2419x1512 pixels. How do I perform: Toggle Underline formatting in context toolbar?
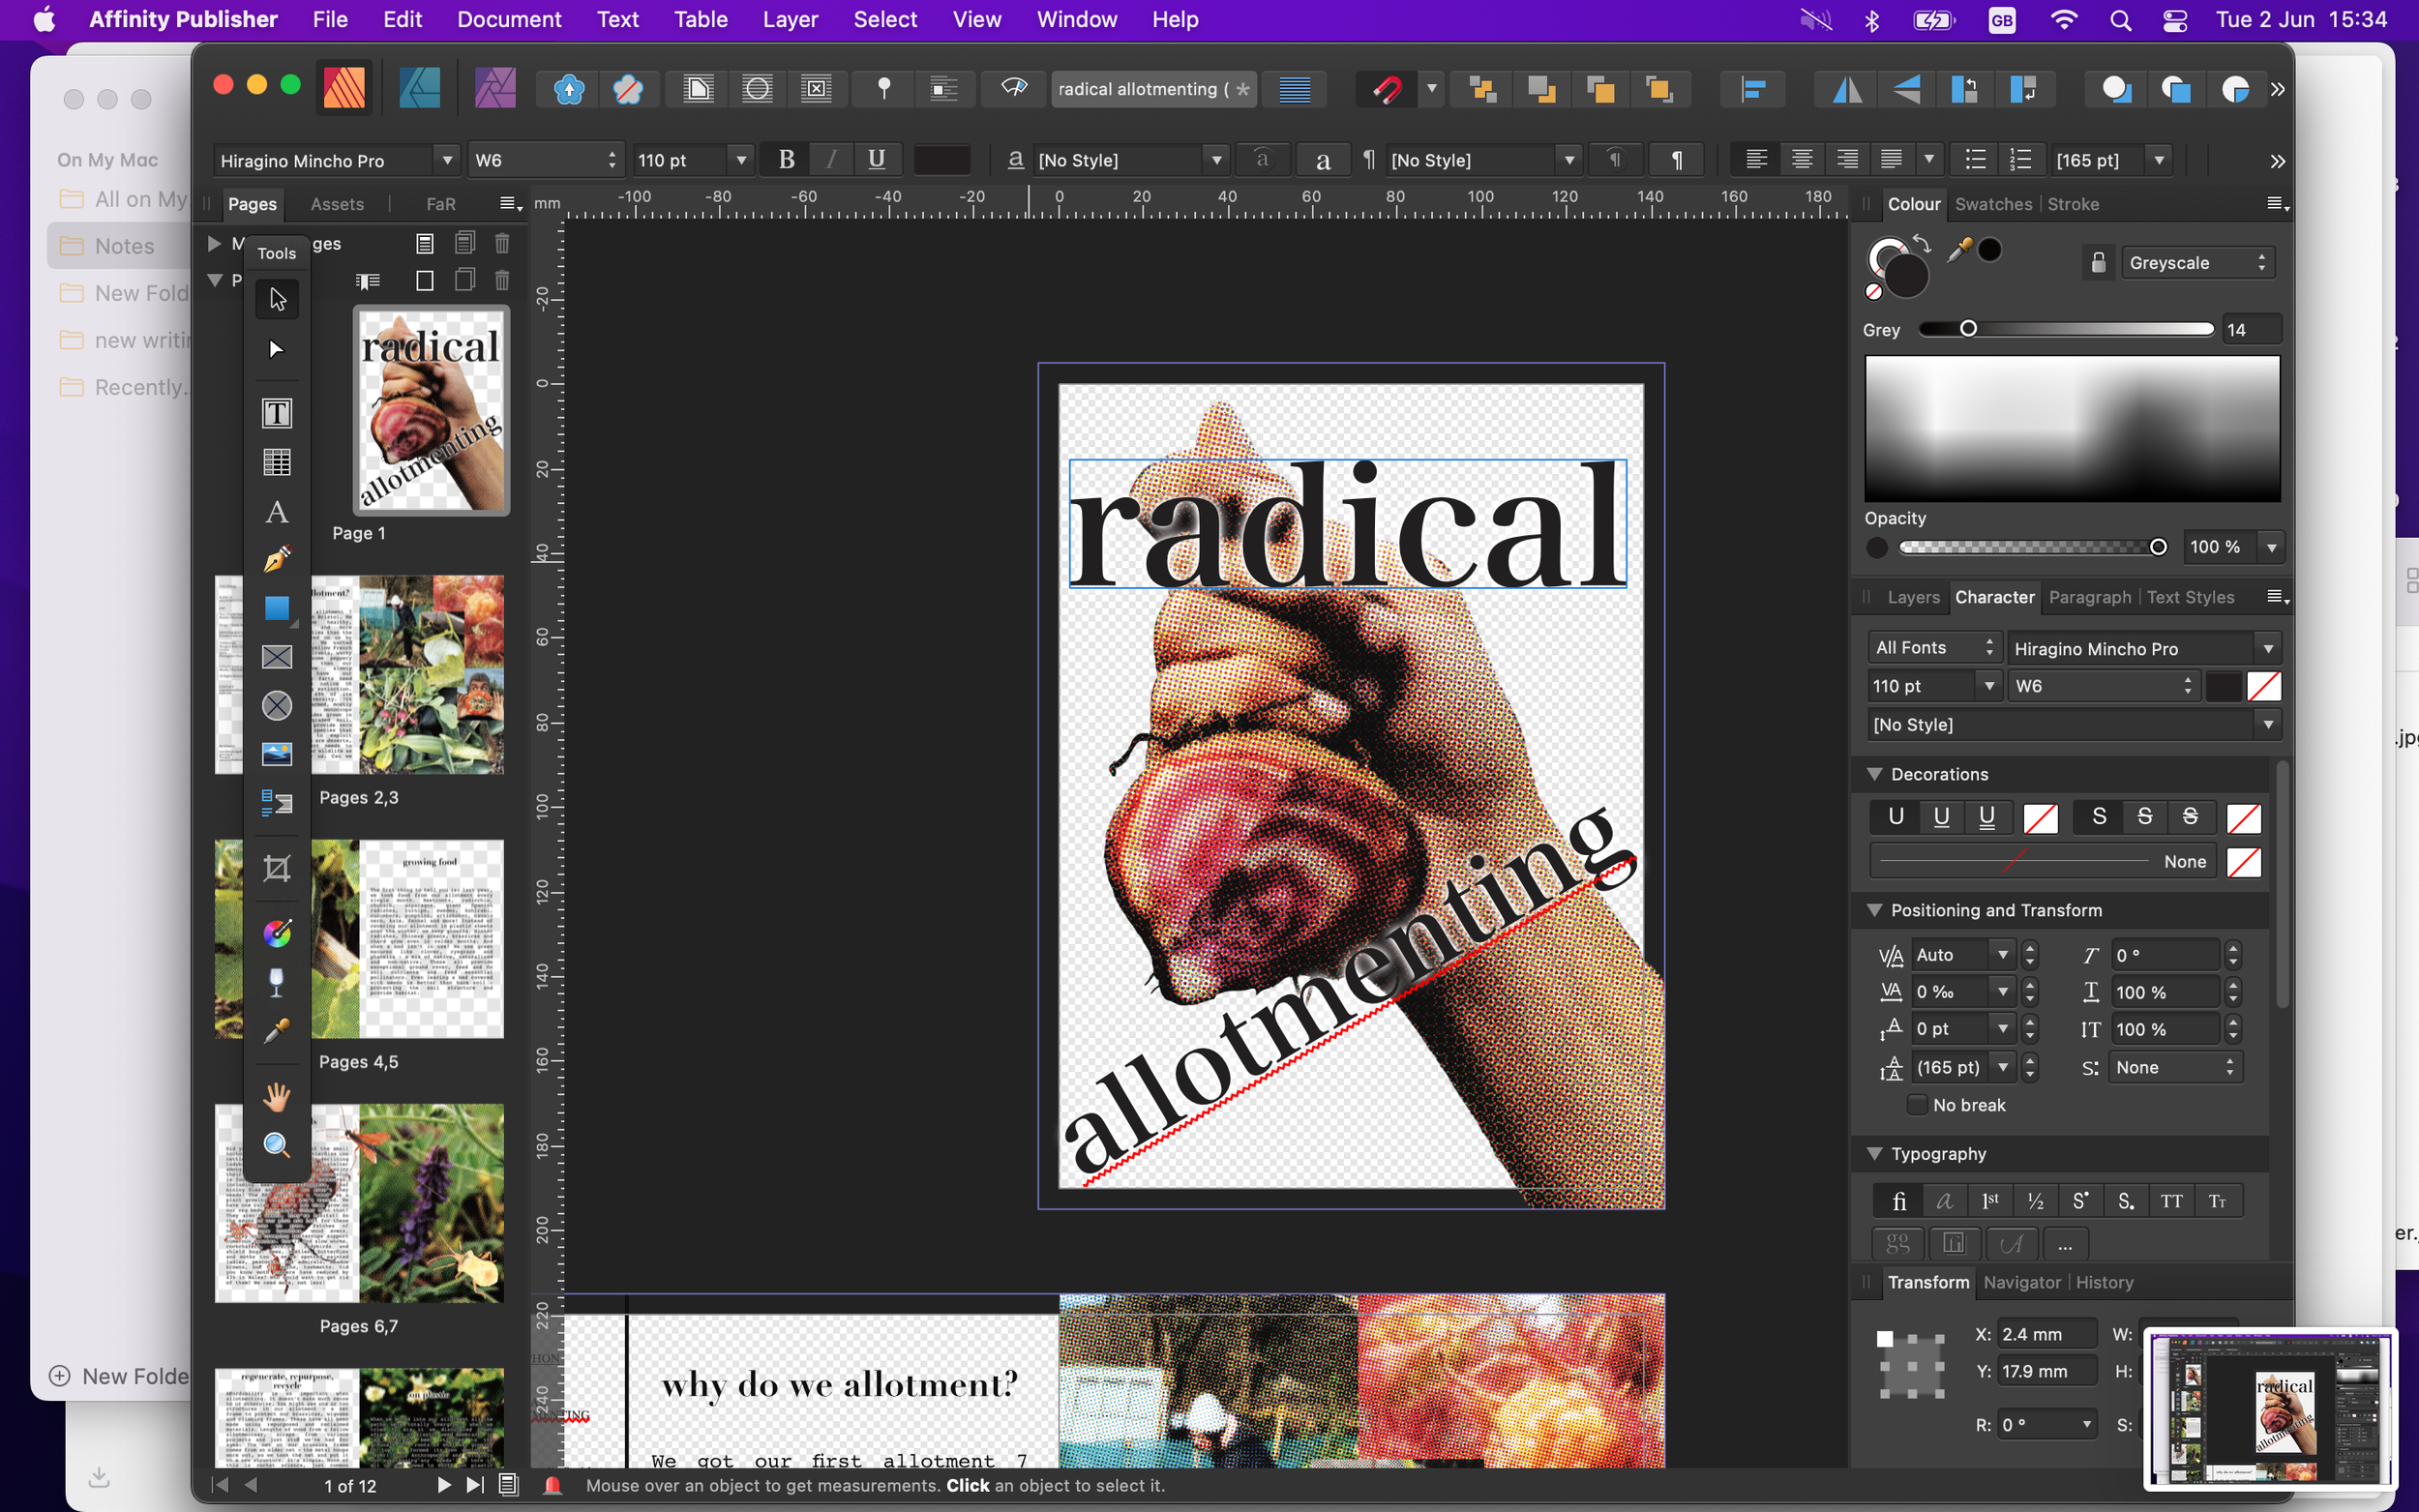click(x=876, y=160)
